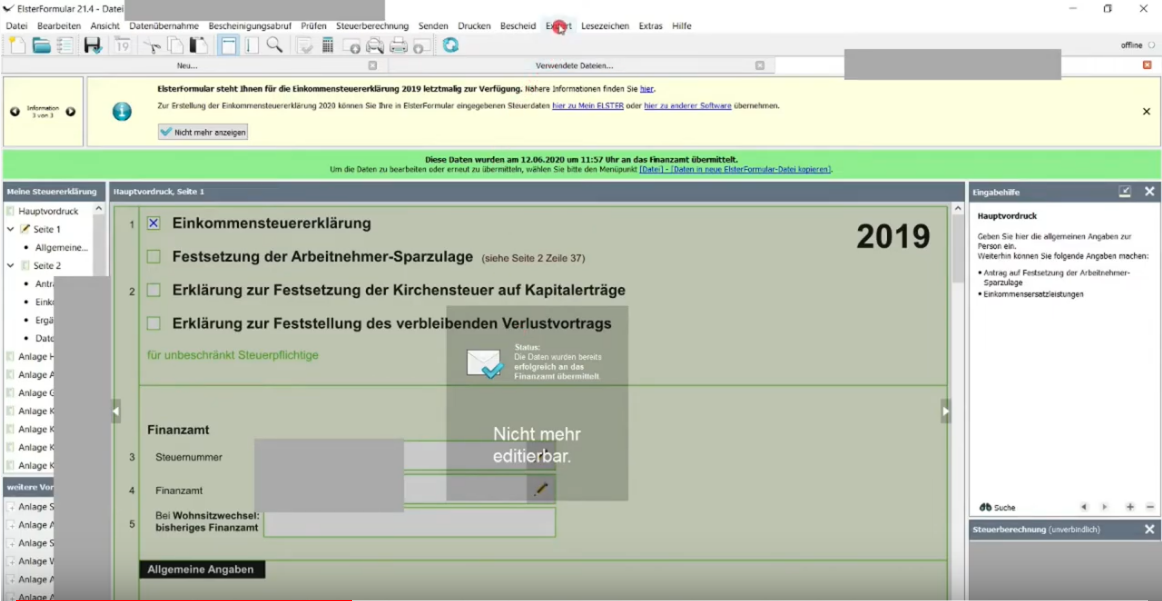Screen dimensions: 1162x601
Task: Open the 'hier' information link
Action: coord(646,89)
